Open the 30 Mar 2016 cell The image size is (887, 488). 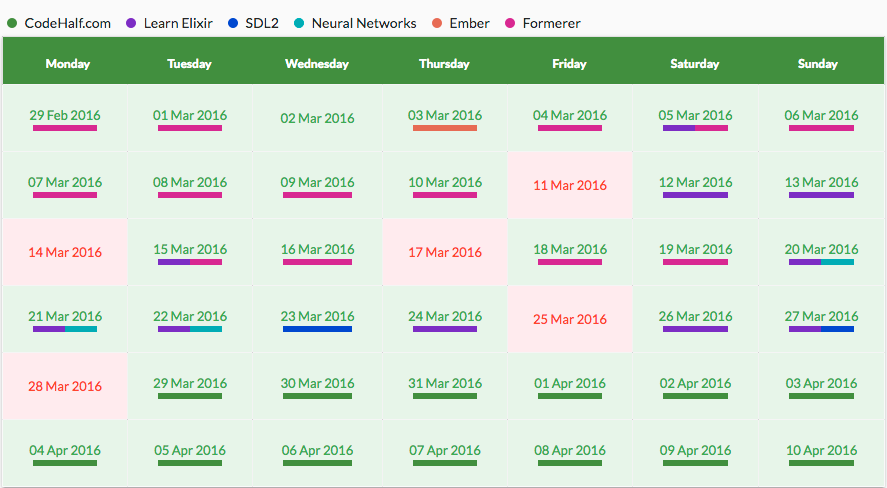point(317,386)
